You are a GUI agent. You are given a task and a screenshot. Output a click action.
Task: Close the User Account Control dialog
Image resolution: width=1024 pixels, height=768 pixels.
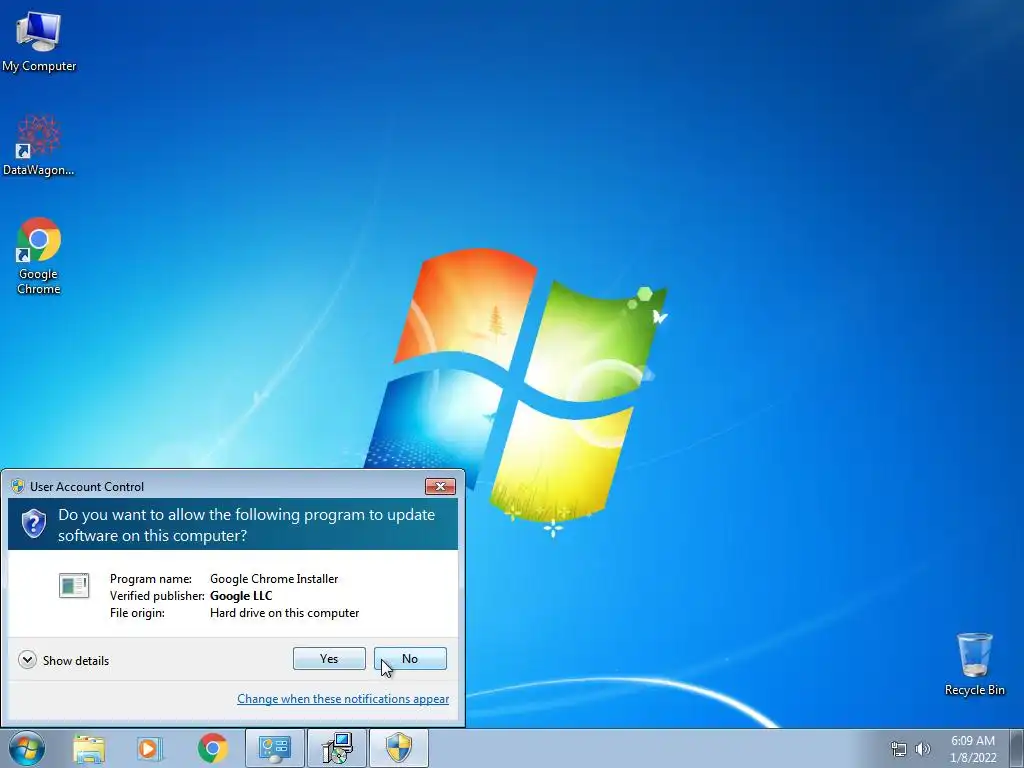pyautogui.click(x=440, y=487)
